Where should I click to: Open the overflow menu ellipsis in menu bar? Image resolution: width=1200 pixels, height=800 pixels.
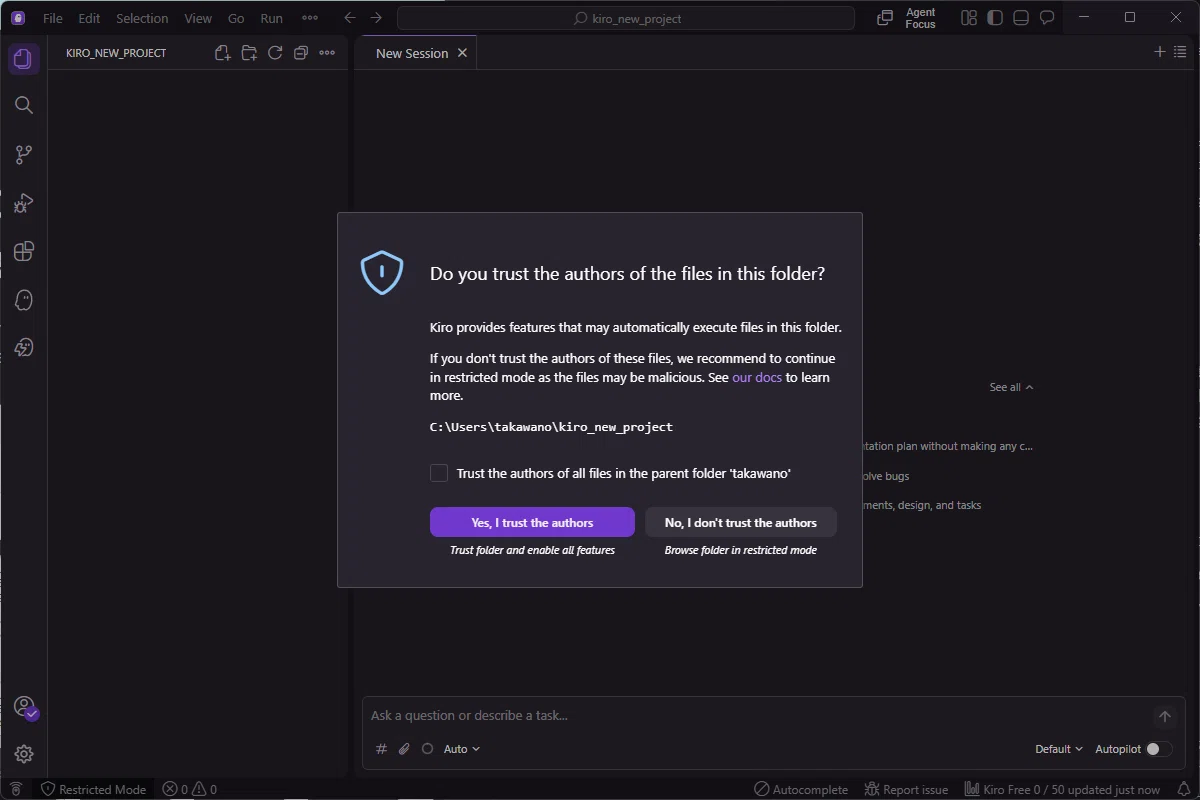tap(310, 18)
